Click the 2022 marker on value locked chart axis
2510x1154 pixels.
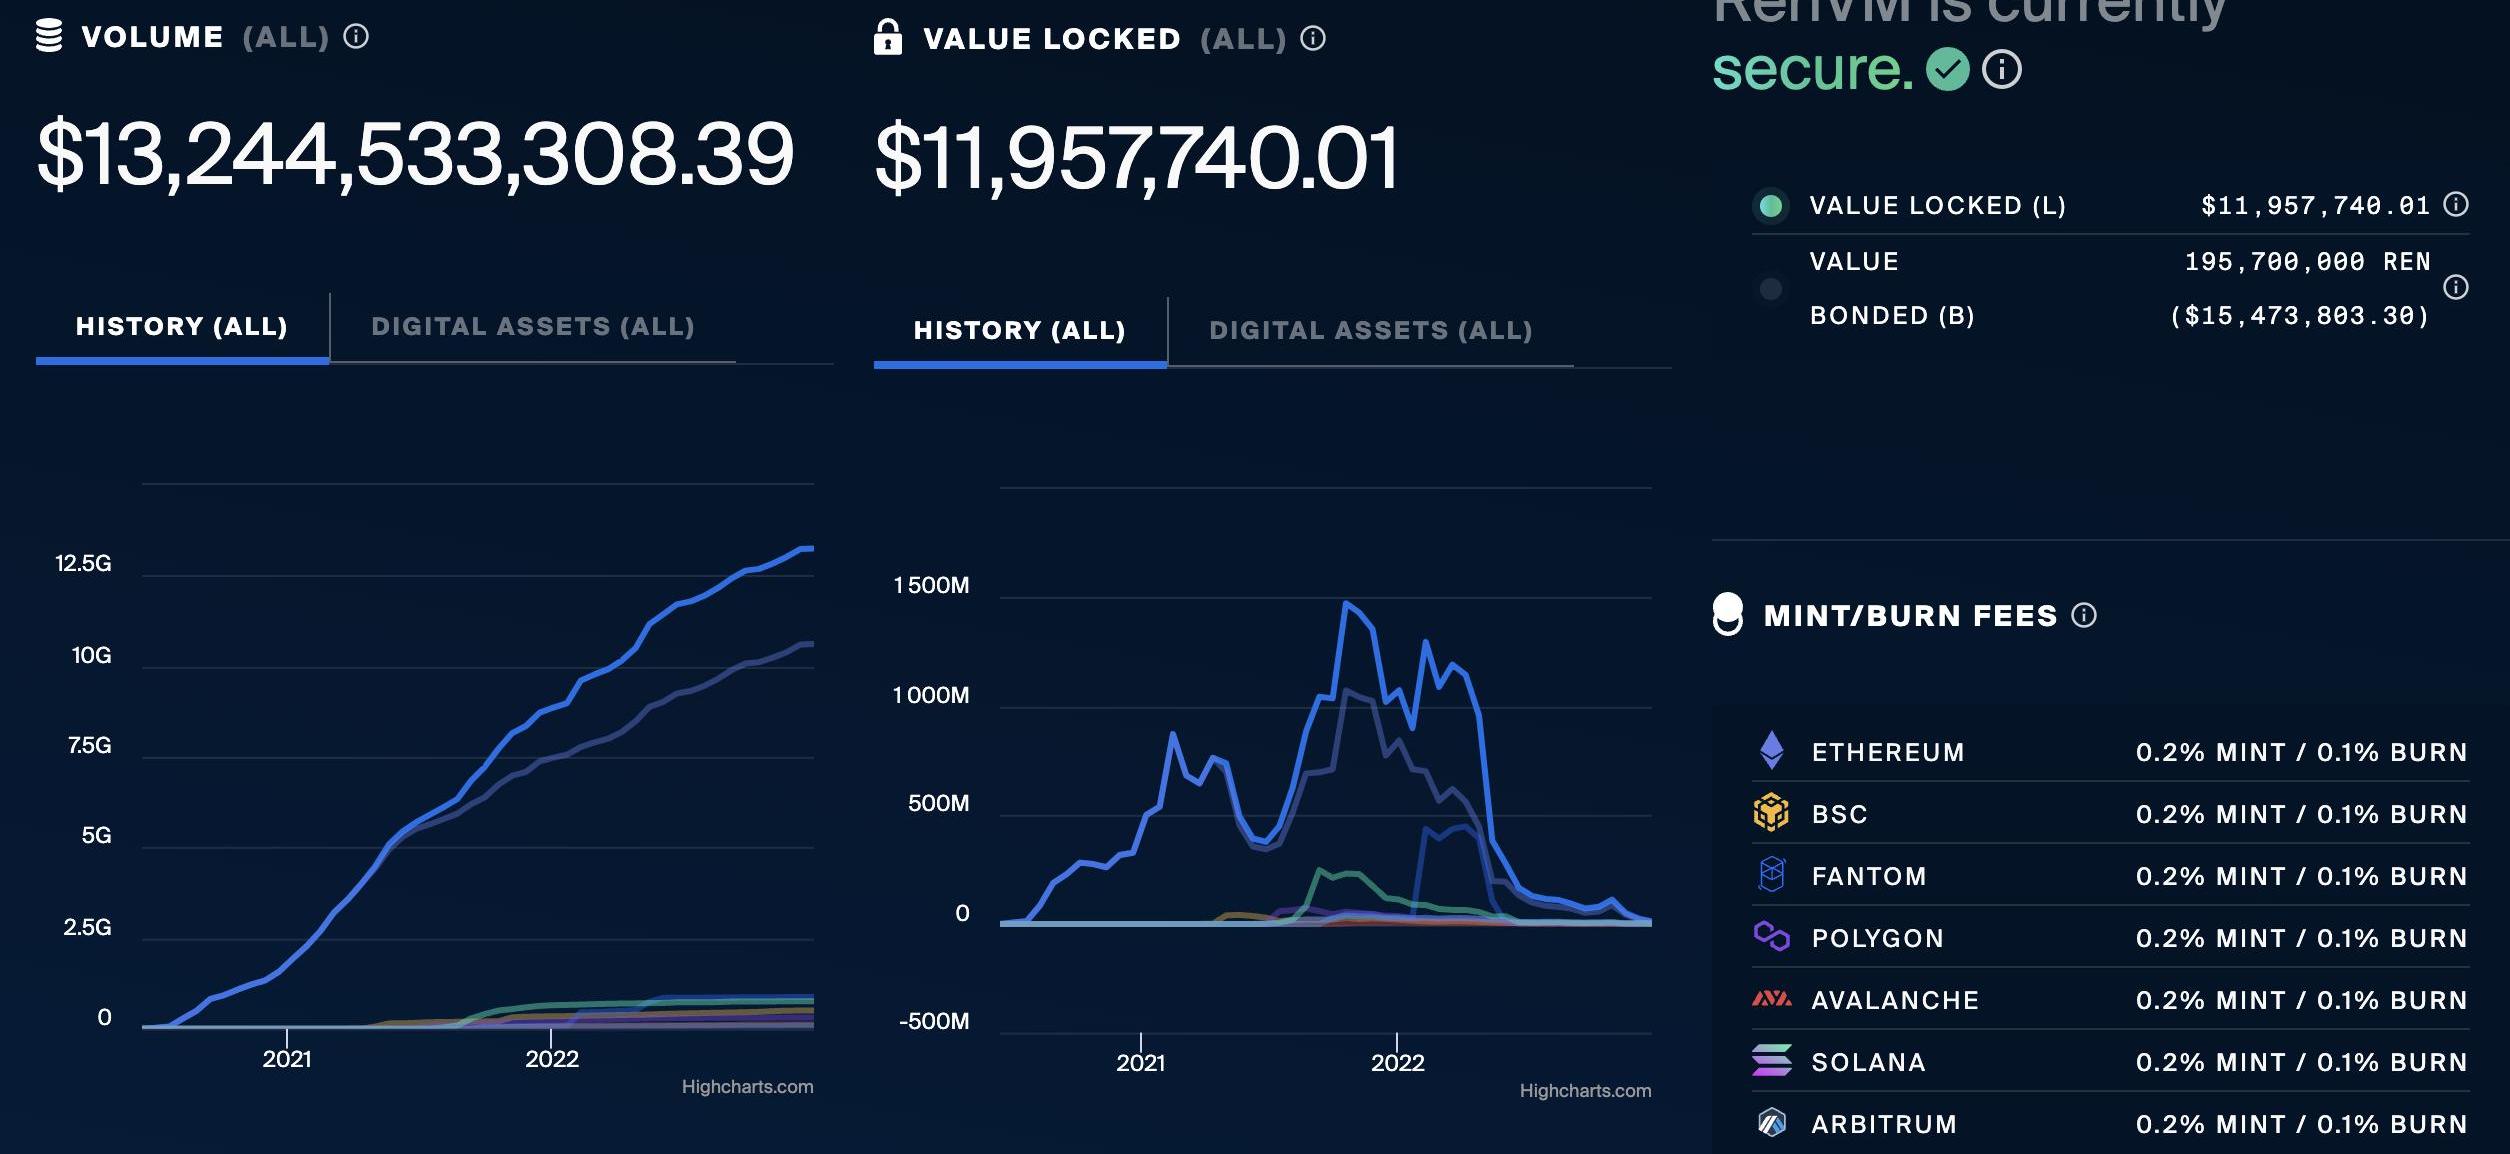[1397, 1063]
